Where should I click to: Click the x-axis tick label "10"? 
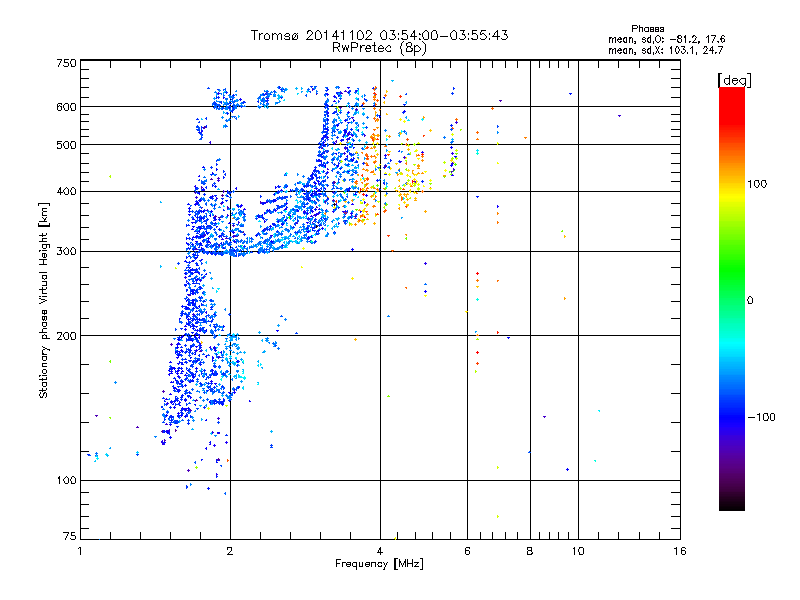(x=578, y=551)
